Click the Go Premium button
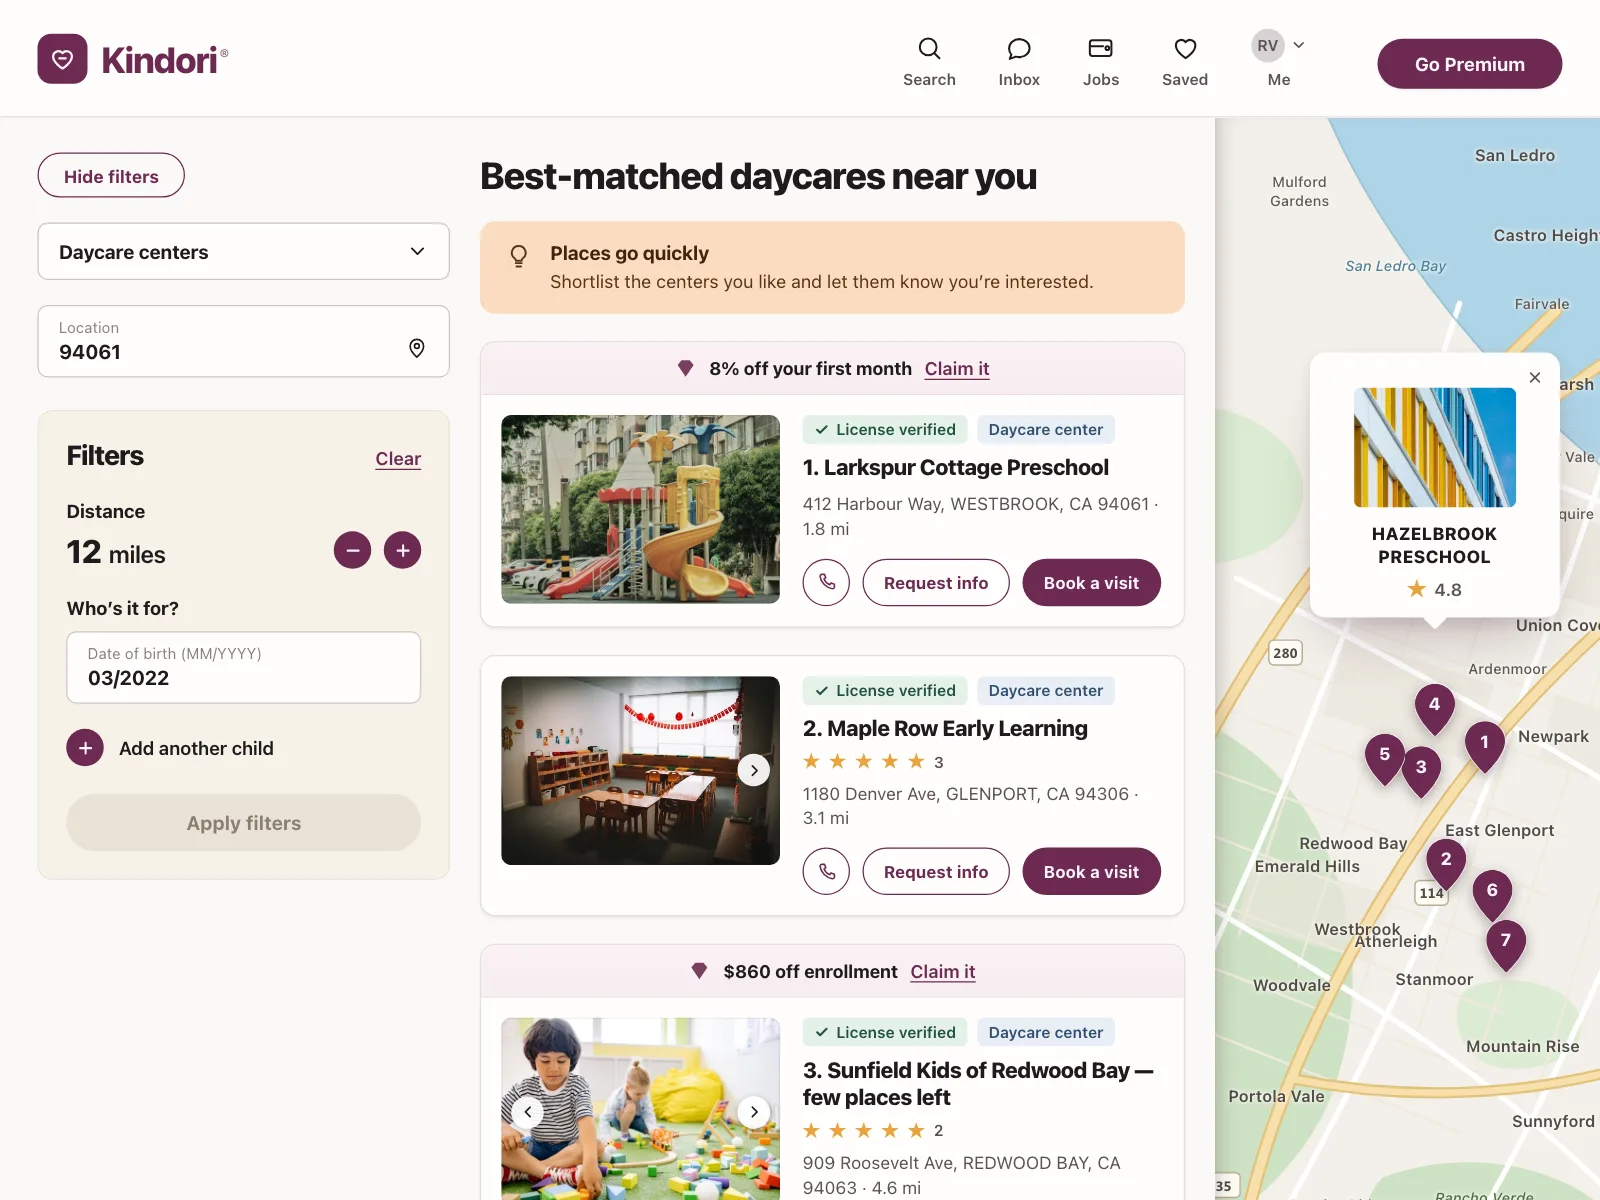This screenshot has height=1200, width=1600. pyautogui.click(x=1469, y=64)
